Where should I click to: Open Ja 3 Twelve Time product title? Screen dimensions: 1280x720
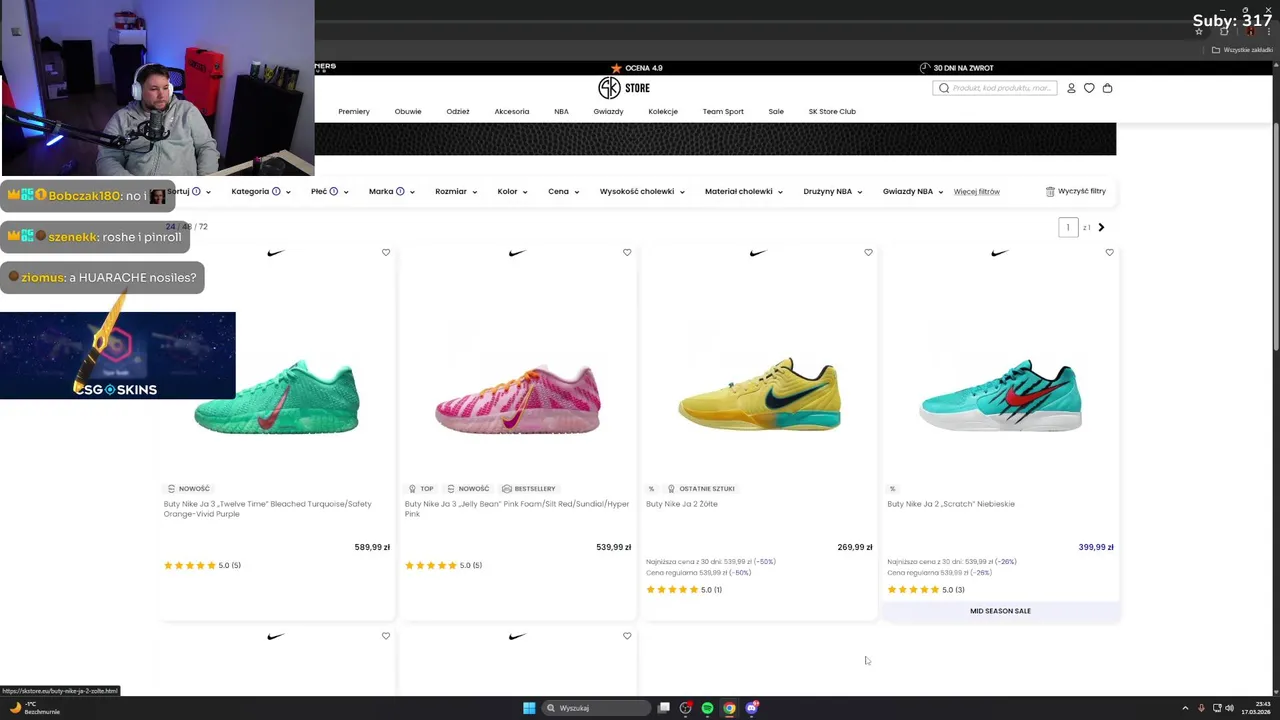[x=268, y=508]
